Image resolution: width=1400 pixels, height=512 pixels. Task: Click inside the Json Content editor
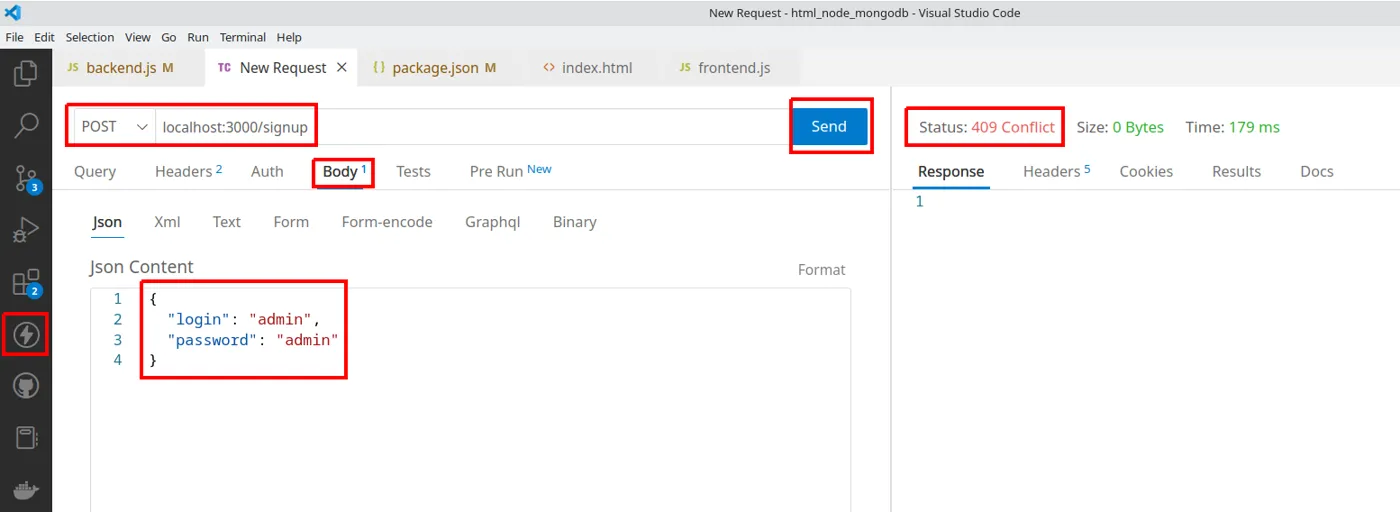point(470,400)
